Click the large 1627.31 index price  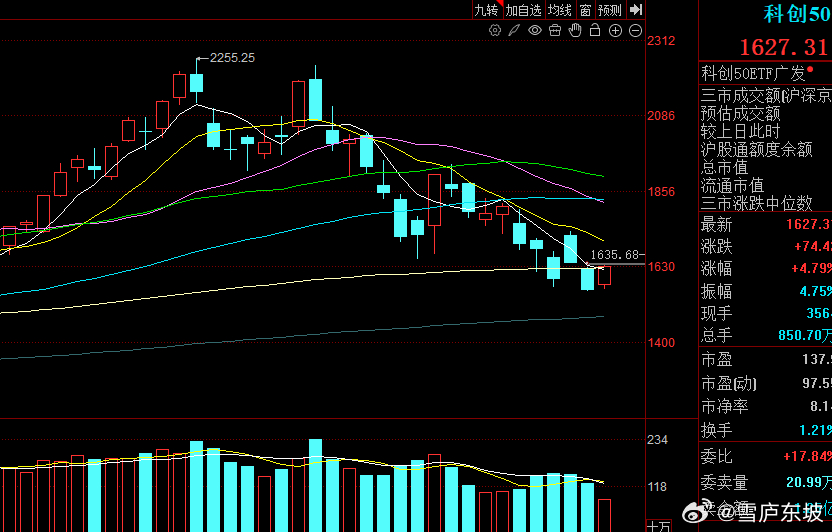(x=784, y=48)
